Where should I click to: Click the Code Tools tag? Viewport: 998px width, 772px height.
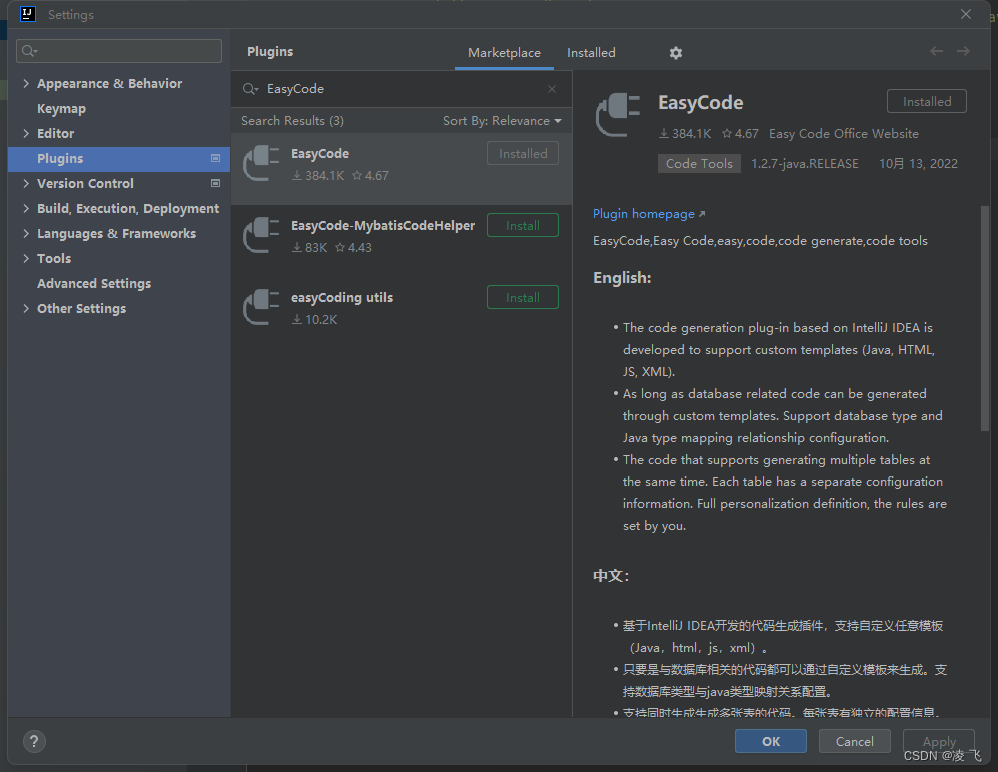[x=699, y=164]
